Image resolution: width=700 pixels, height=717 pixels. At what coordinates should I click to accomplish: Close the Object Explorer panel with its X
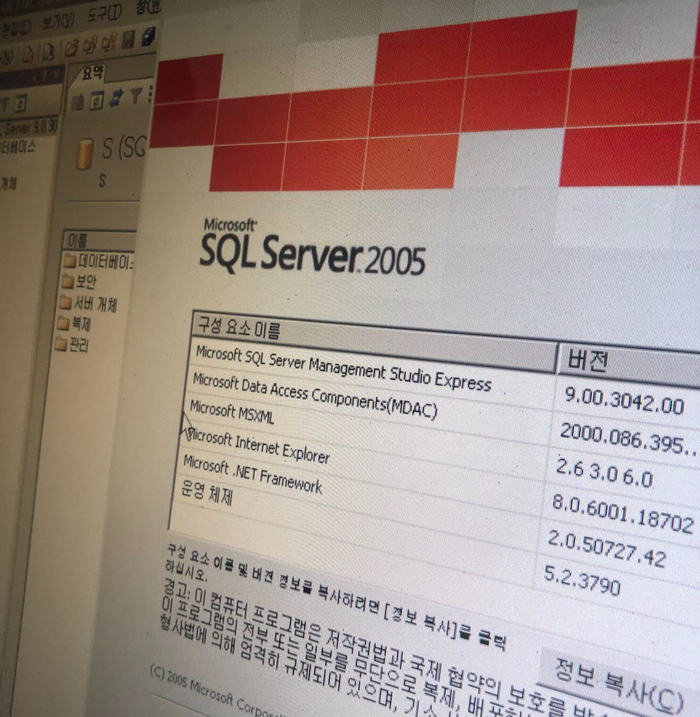[56, 74]
